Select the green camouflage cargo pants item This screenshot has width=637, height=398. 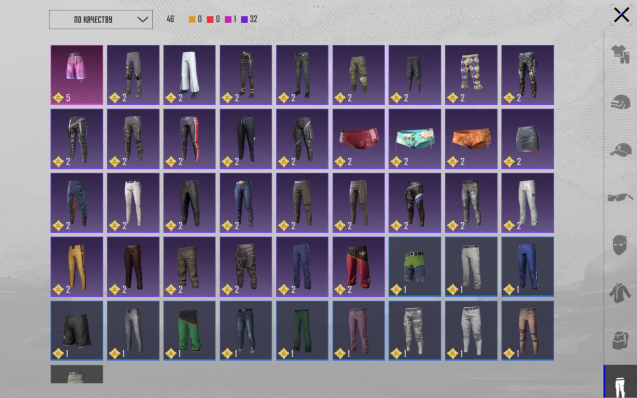(358, 75)
